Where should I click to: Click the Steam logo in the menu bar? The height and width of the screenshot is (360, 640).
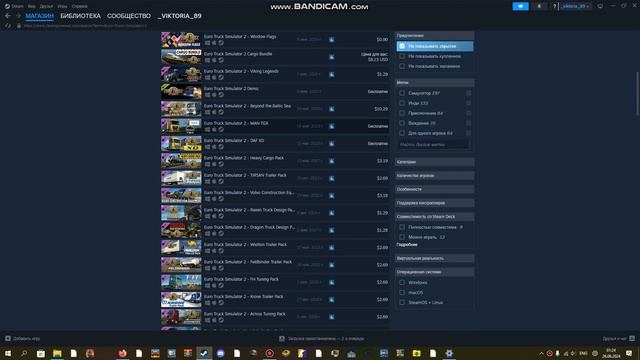pos(7,6)
